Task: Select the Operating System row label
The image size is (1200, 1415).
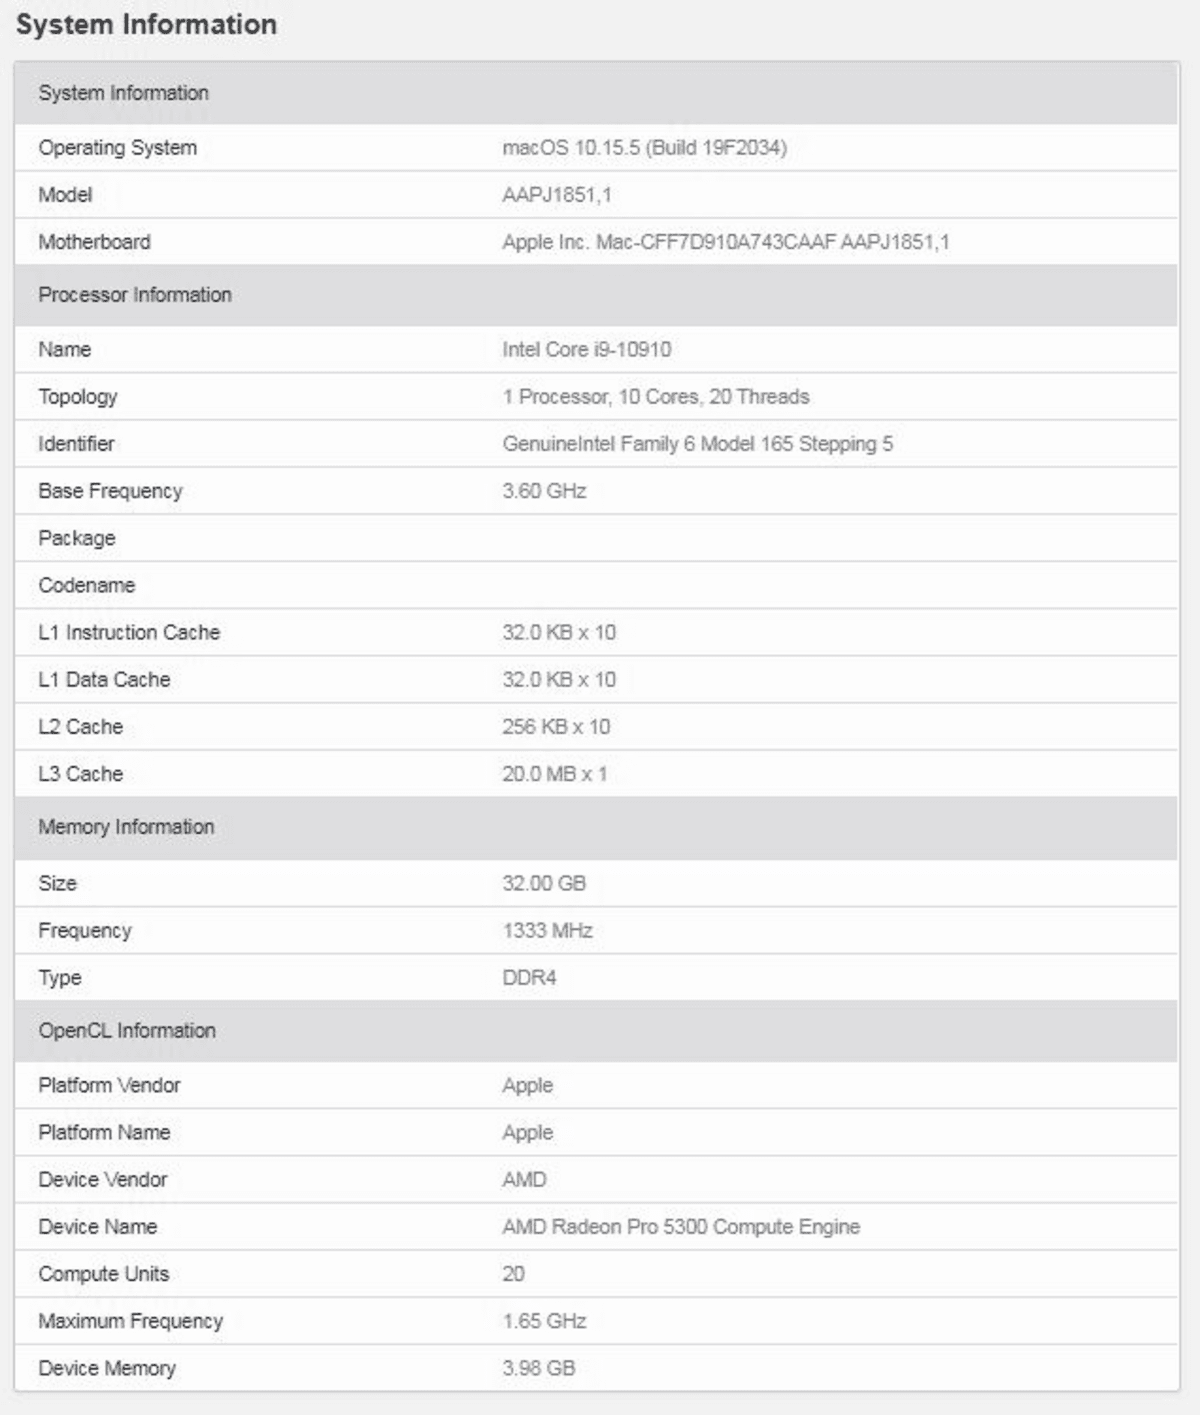Action: point(117,148)
